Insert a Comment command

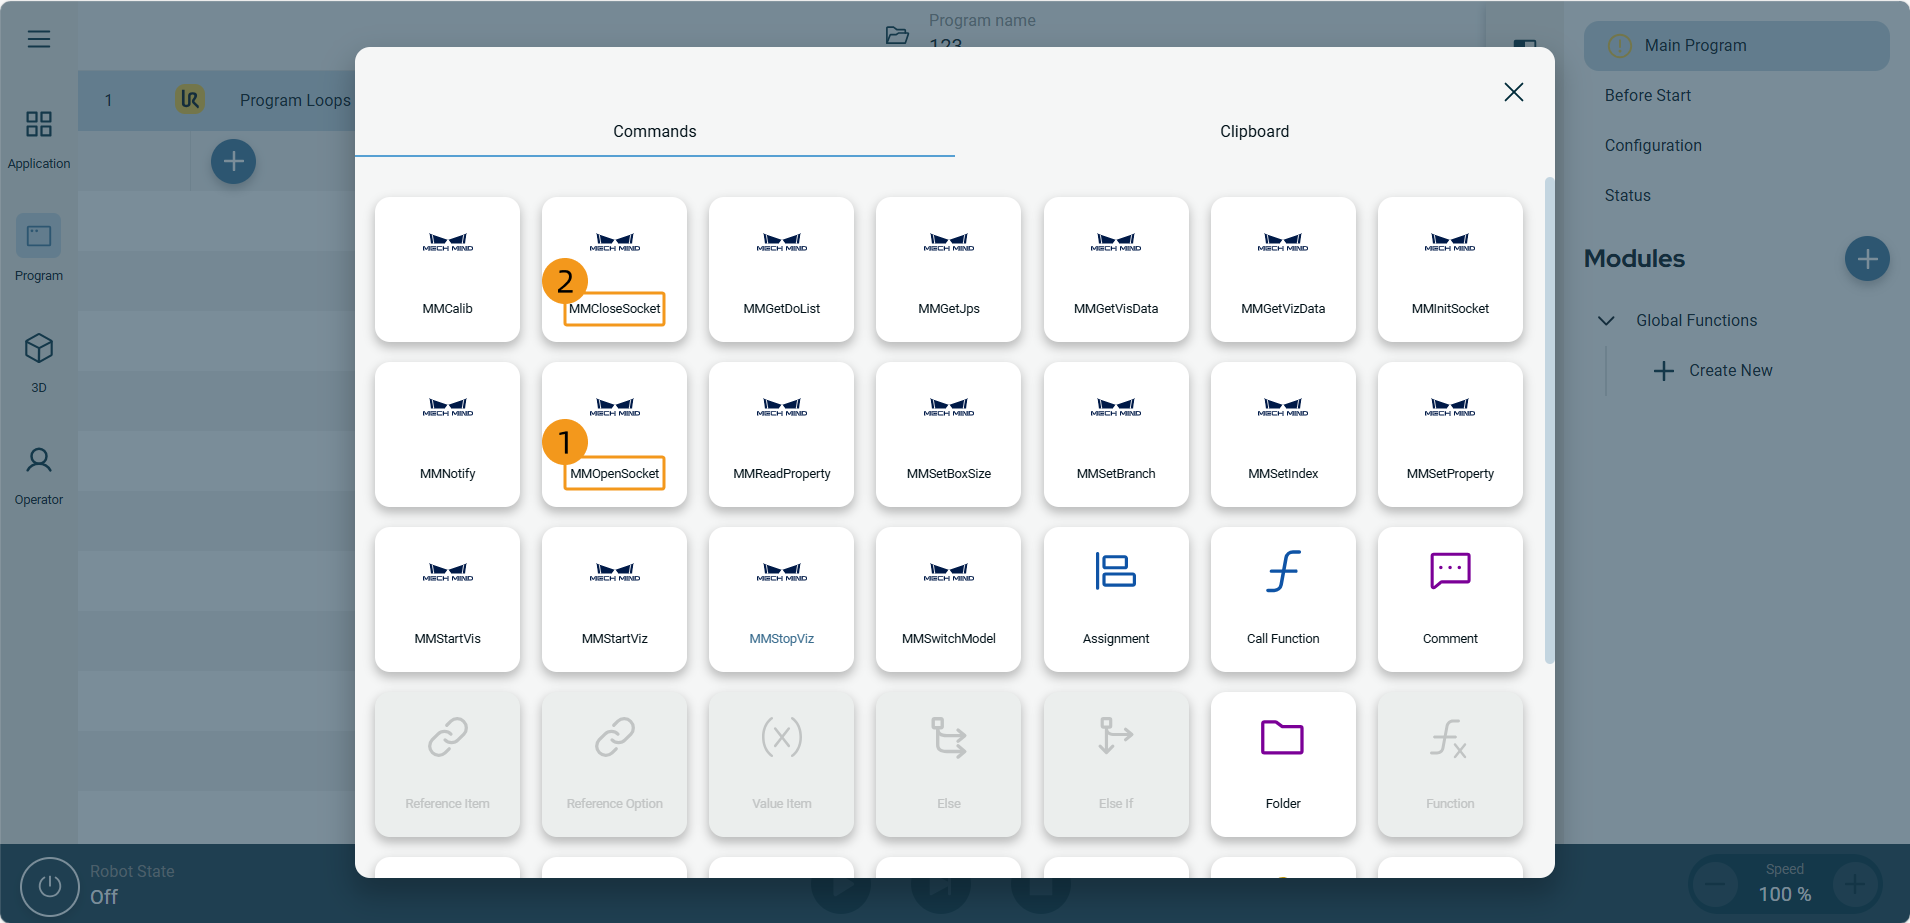(1450, 600)
